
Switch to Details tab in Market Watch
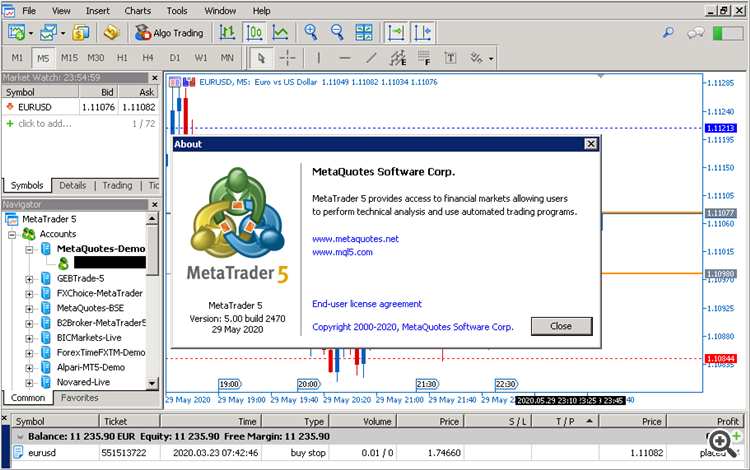click(x=73, y=186)
